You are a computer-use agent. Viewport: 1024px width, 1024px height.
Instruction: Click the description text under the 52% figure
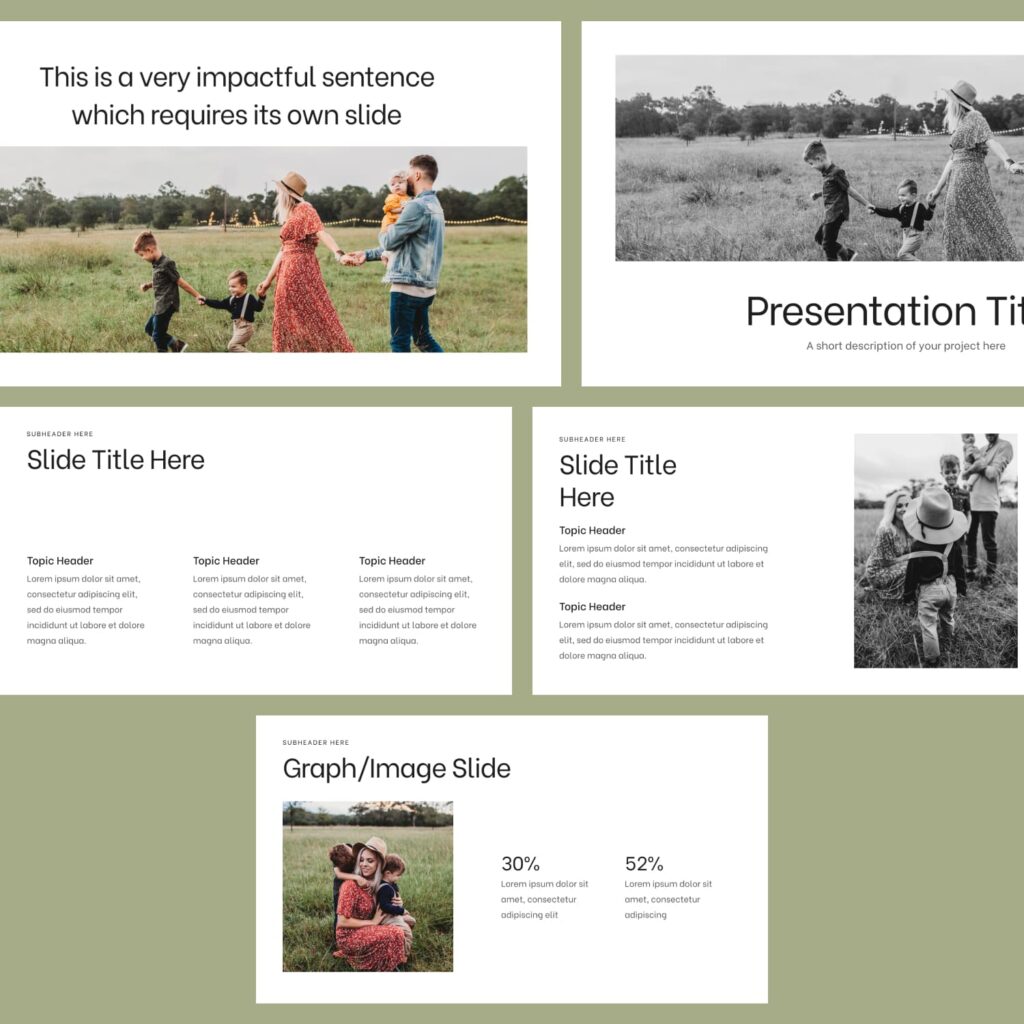[667, 899]
